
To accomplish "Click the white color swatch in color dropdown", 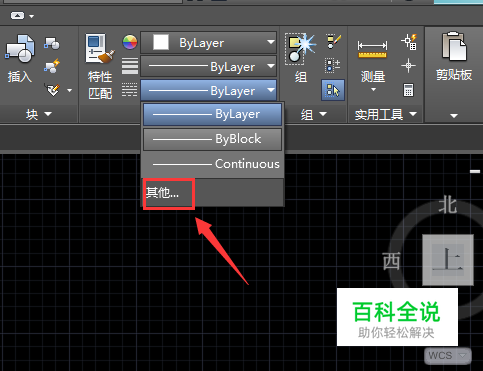I will click(x=161, y=42).
